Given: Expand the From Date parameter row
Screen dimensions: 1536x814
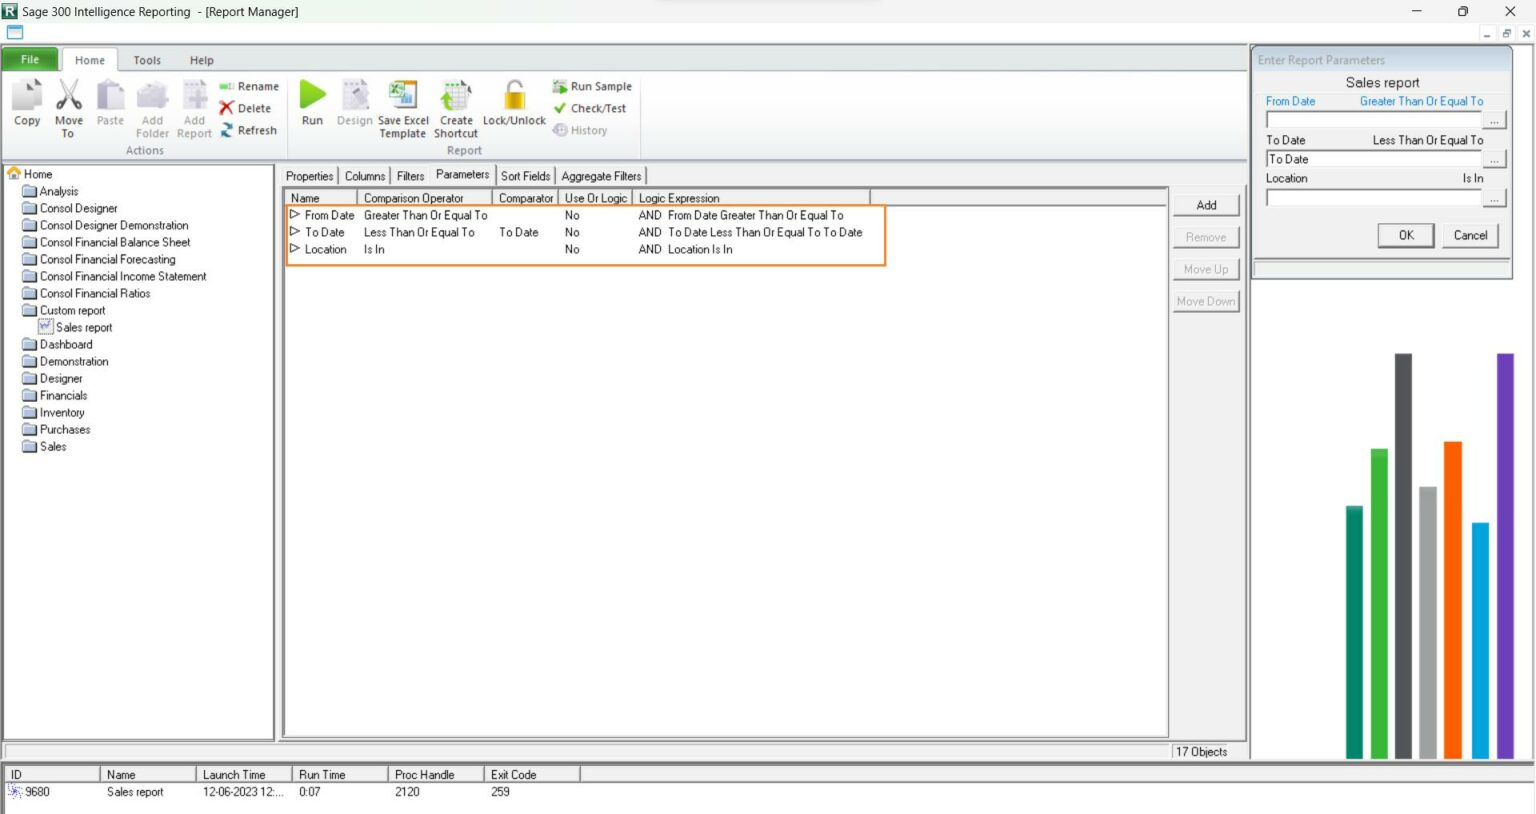Looking at the screenshot, I should [x=295, y=215].
